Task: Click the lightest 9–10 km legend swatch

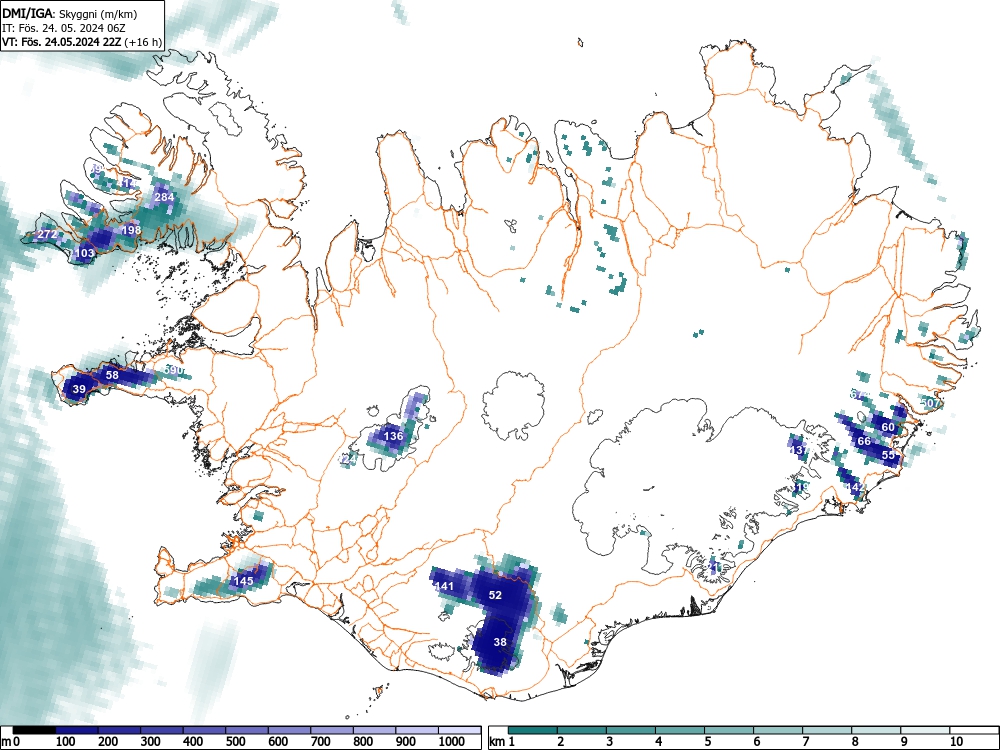Action: pos(925,730)
